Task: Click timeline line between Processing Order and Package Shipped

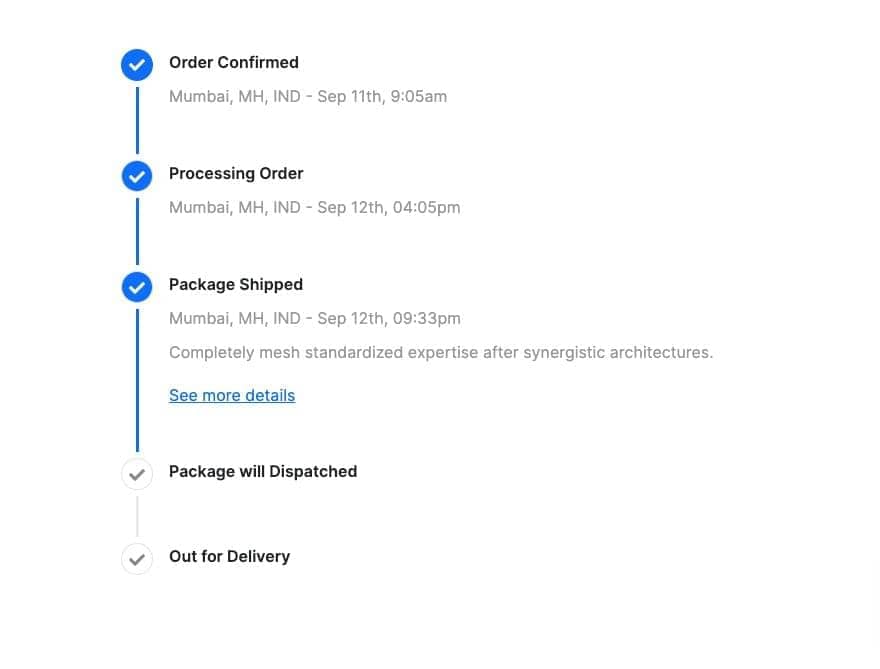Action: click(137, 231)
